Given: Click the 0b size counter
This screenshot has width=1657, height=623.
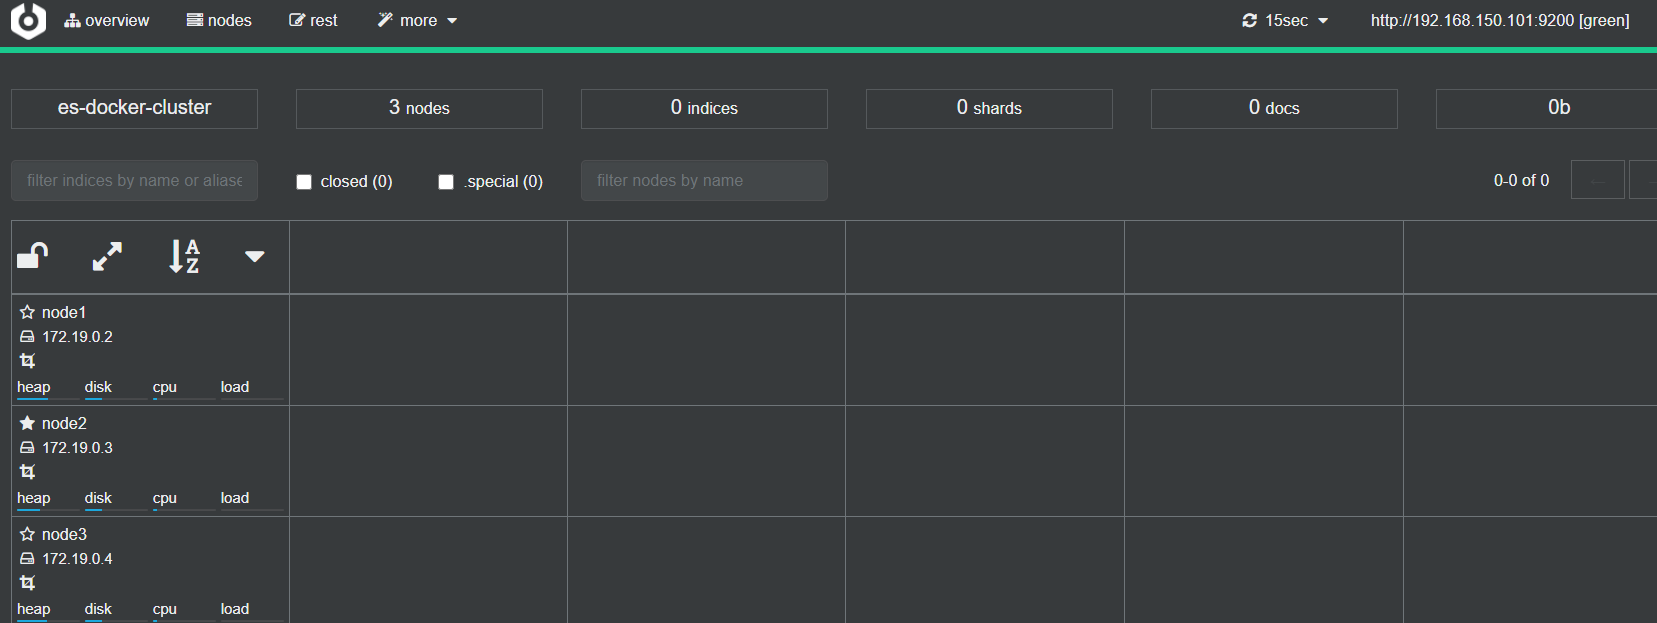Looking at the screenshot, I should [1547, 108].
